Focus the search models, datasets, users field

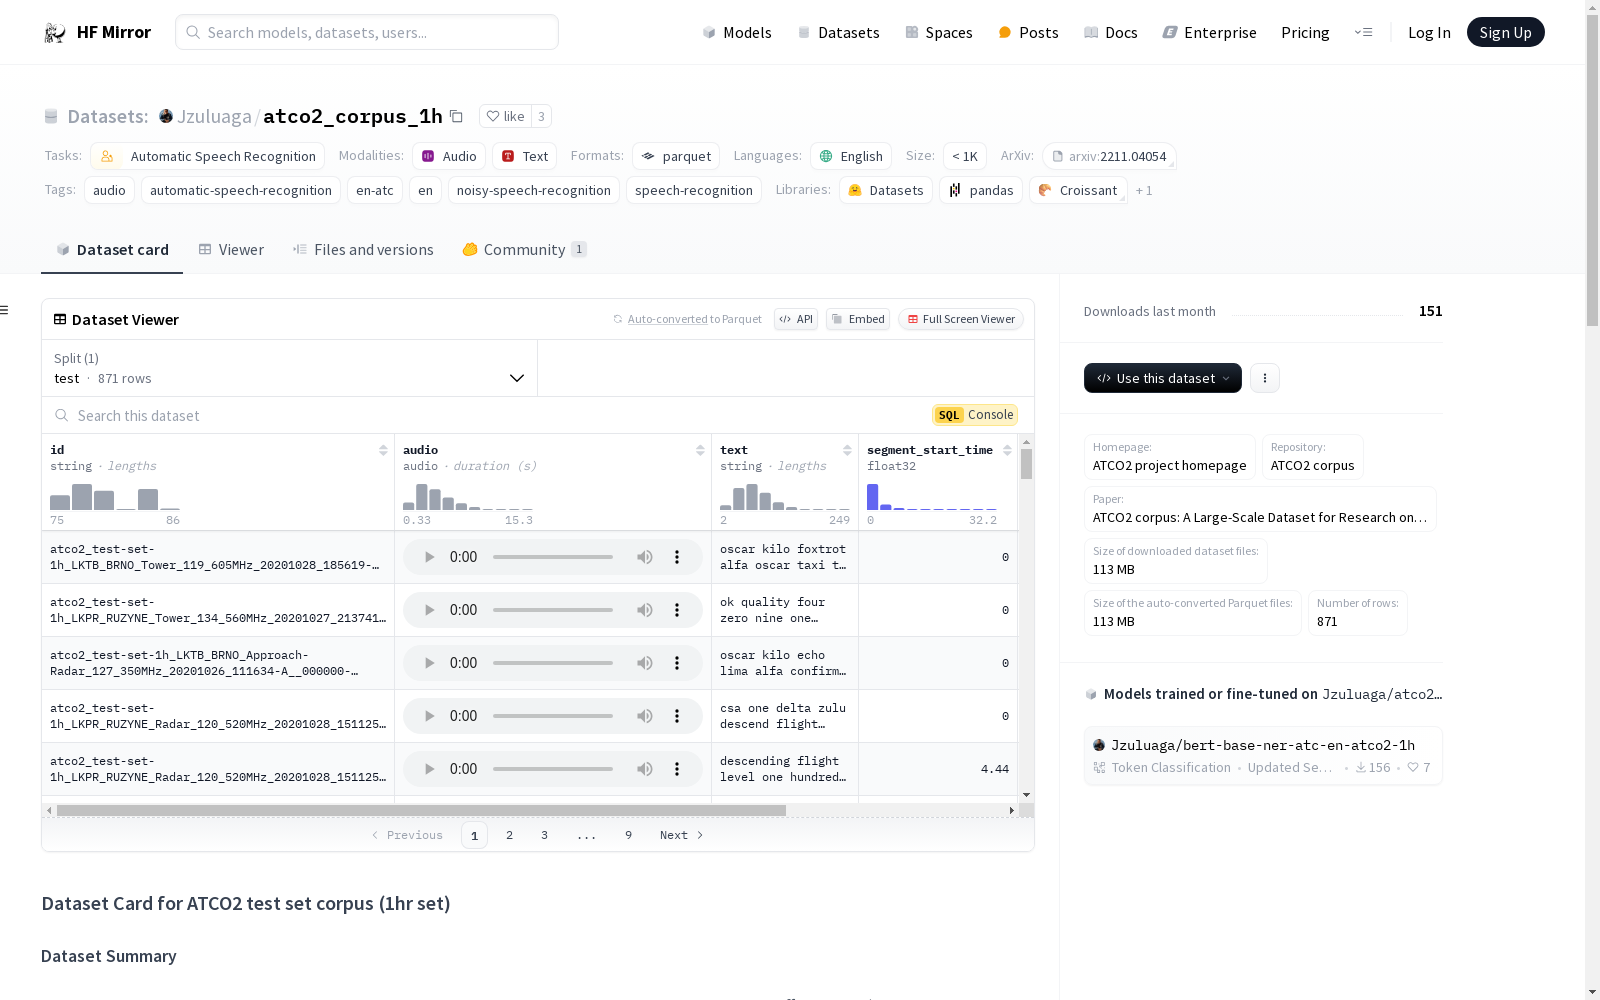367,32
